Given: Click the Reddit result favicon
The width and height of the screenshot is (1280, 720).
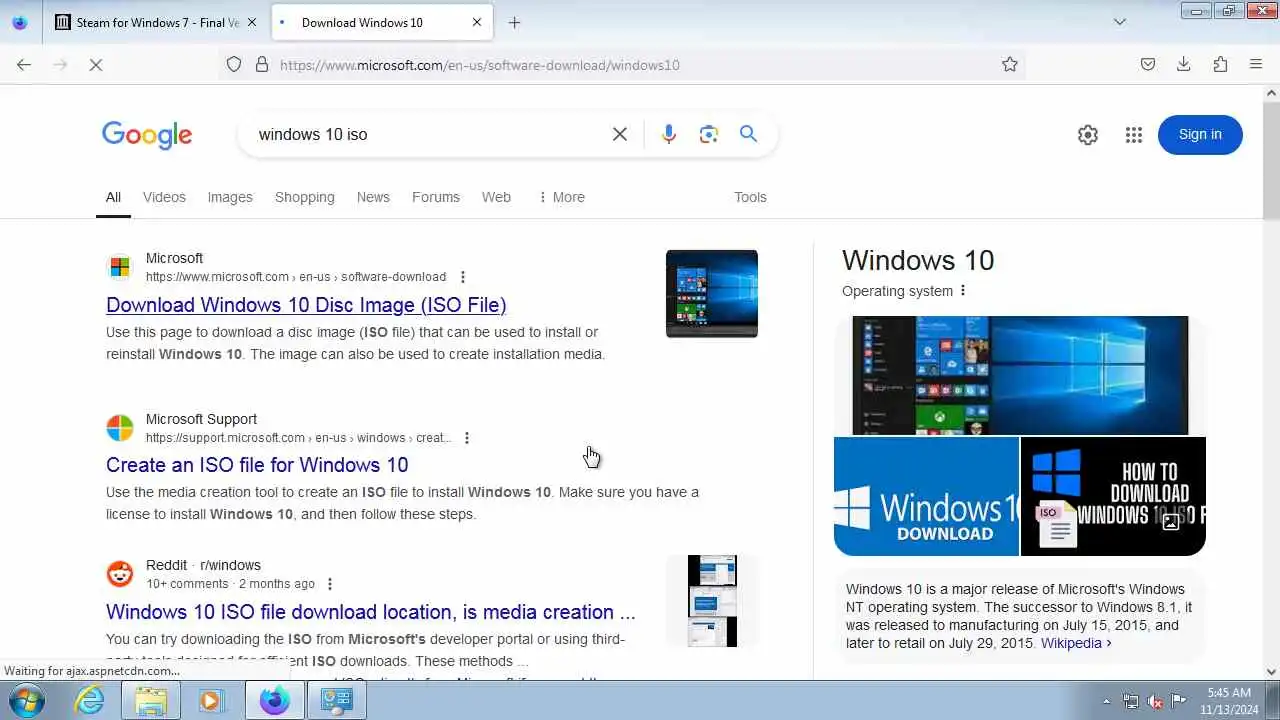Looking at the screenshot, I should click(x=120, y=574).
